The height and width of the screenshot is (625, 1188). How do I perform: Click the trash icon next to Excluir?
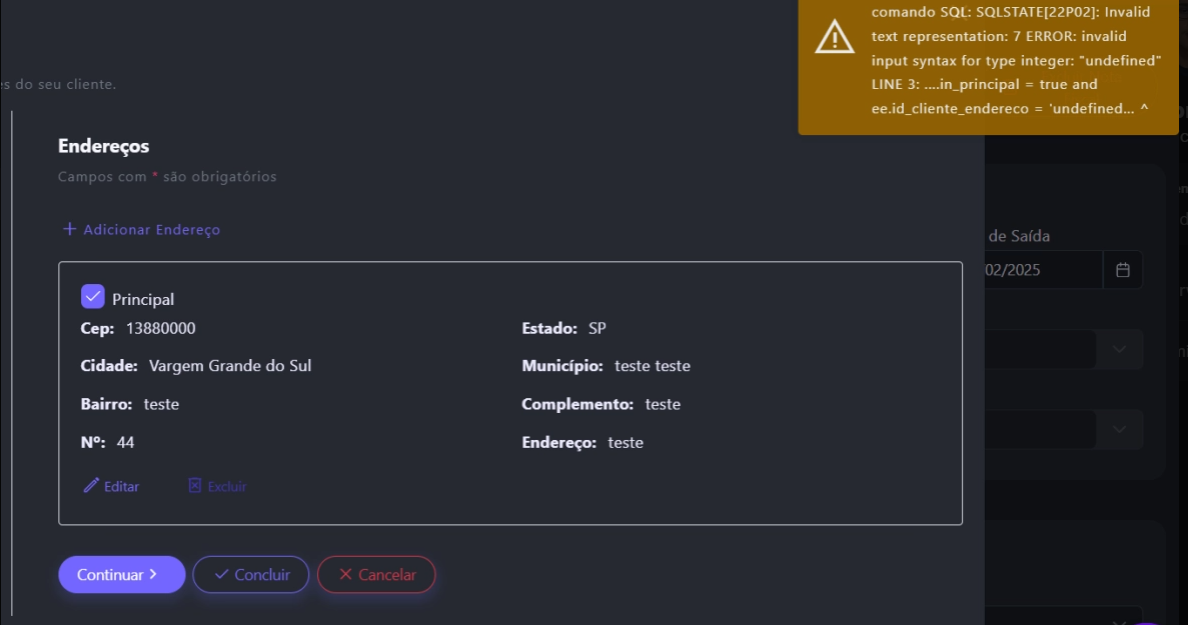[195, 486]
